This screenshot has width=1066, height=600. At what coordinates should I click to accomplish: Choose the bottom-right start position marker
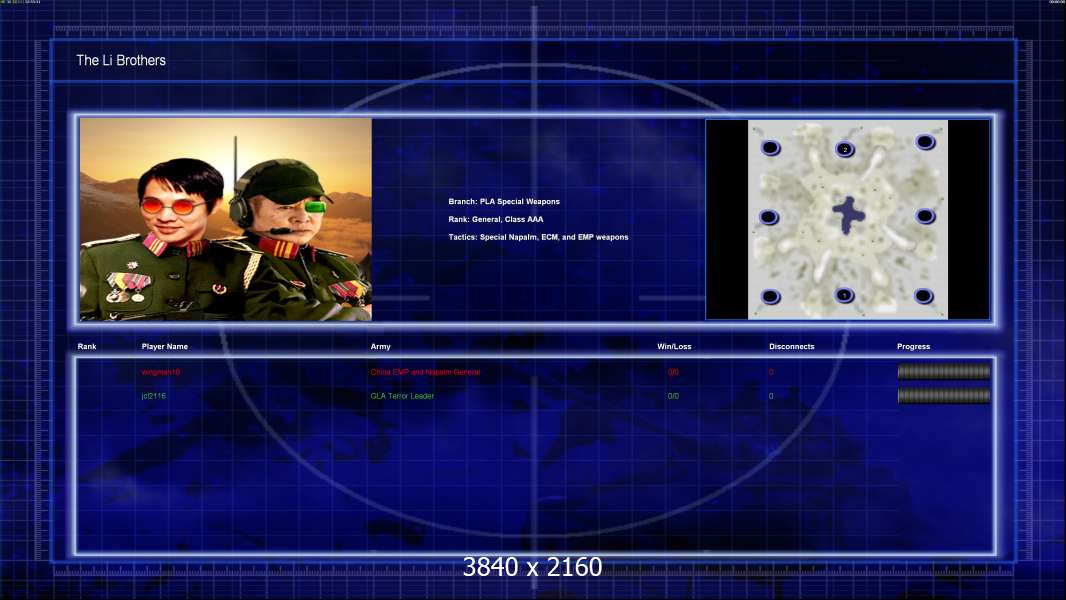[x=924, y=296]
